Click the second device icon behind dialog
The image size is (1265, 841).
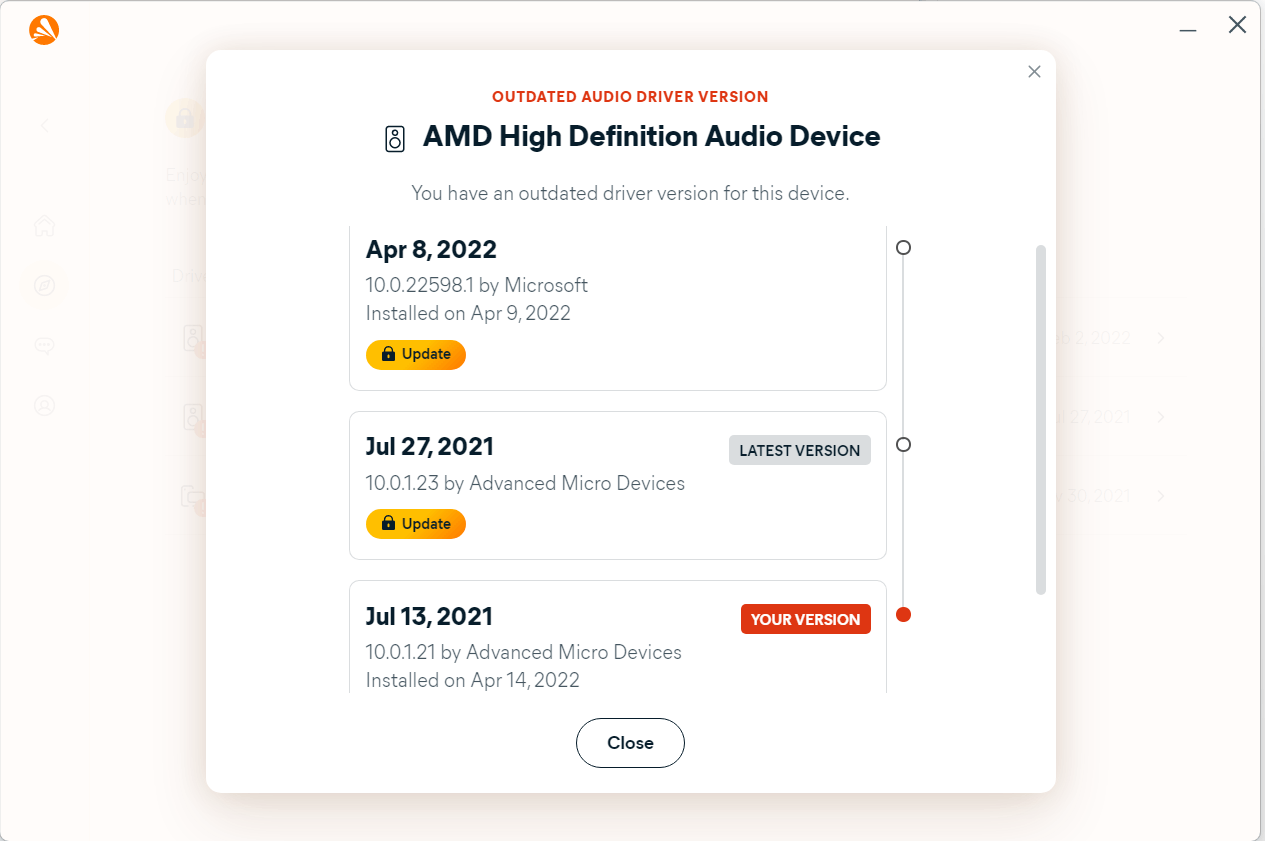tap(194, 418)
